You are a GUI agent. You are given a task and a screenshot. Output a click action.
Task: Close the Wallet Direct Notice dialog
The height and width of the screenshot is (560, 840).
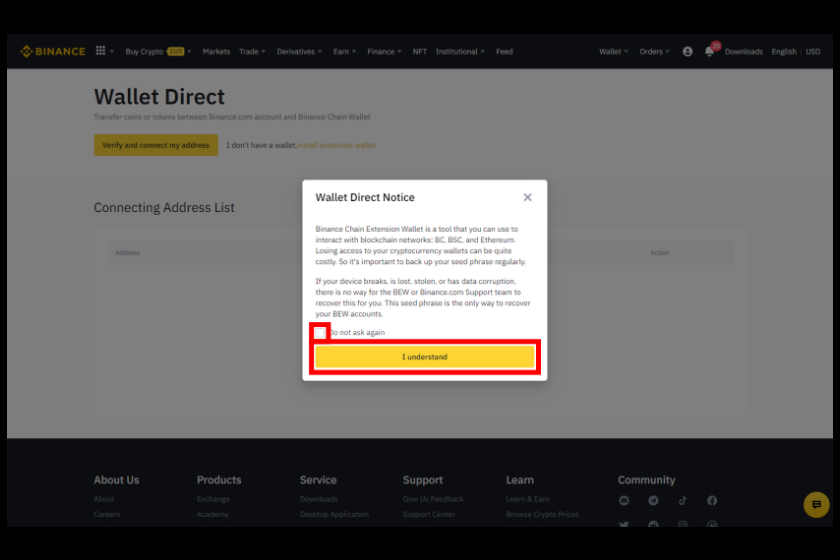point(528,197)
